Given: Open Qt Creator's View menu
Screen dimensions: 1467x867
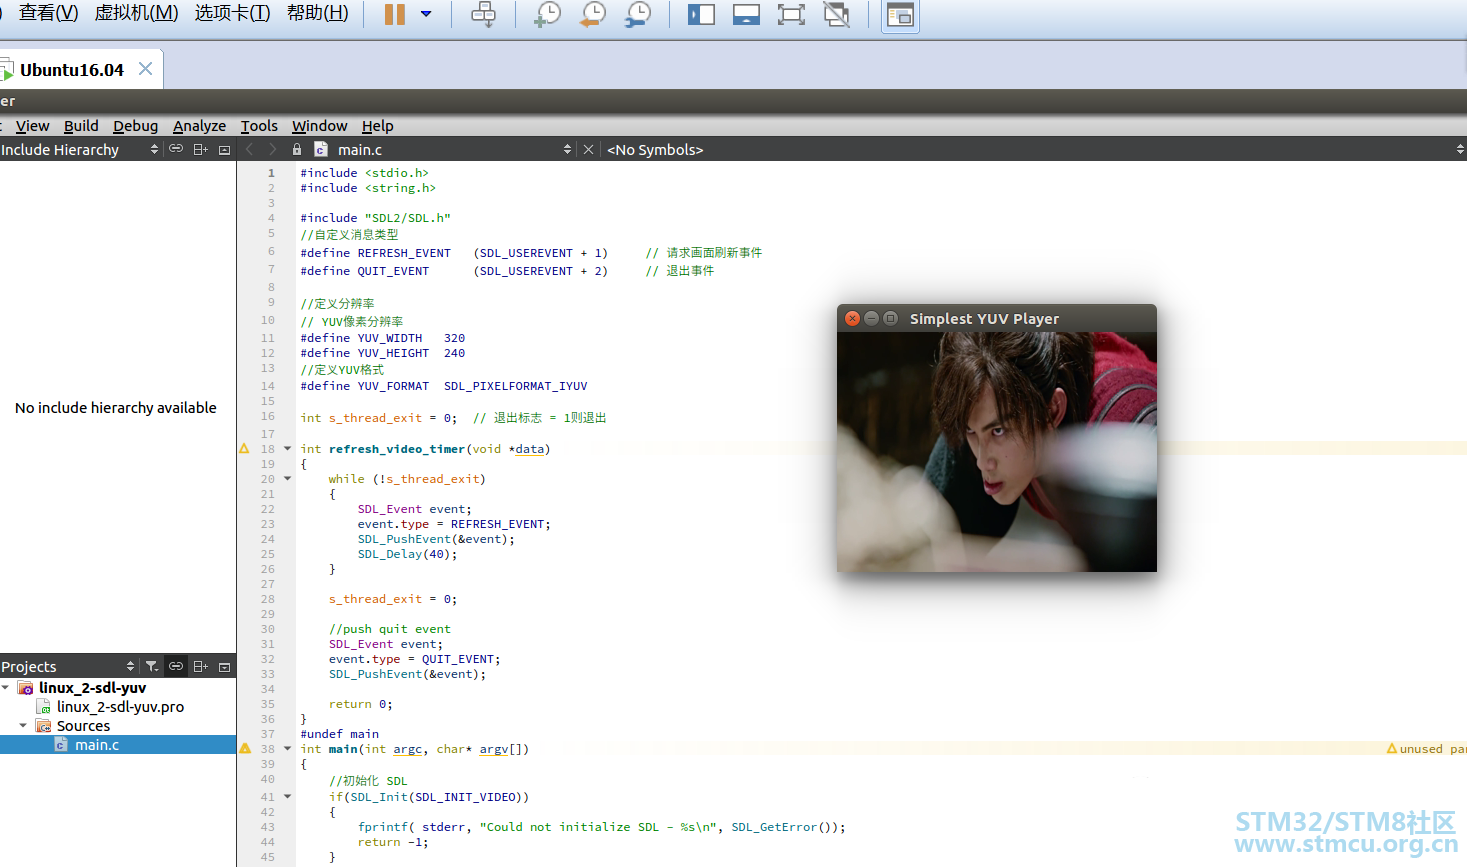Looking at the screenshot, I should (32, 126).
